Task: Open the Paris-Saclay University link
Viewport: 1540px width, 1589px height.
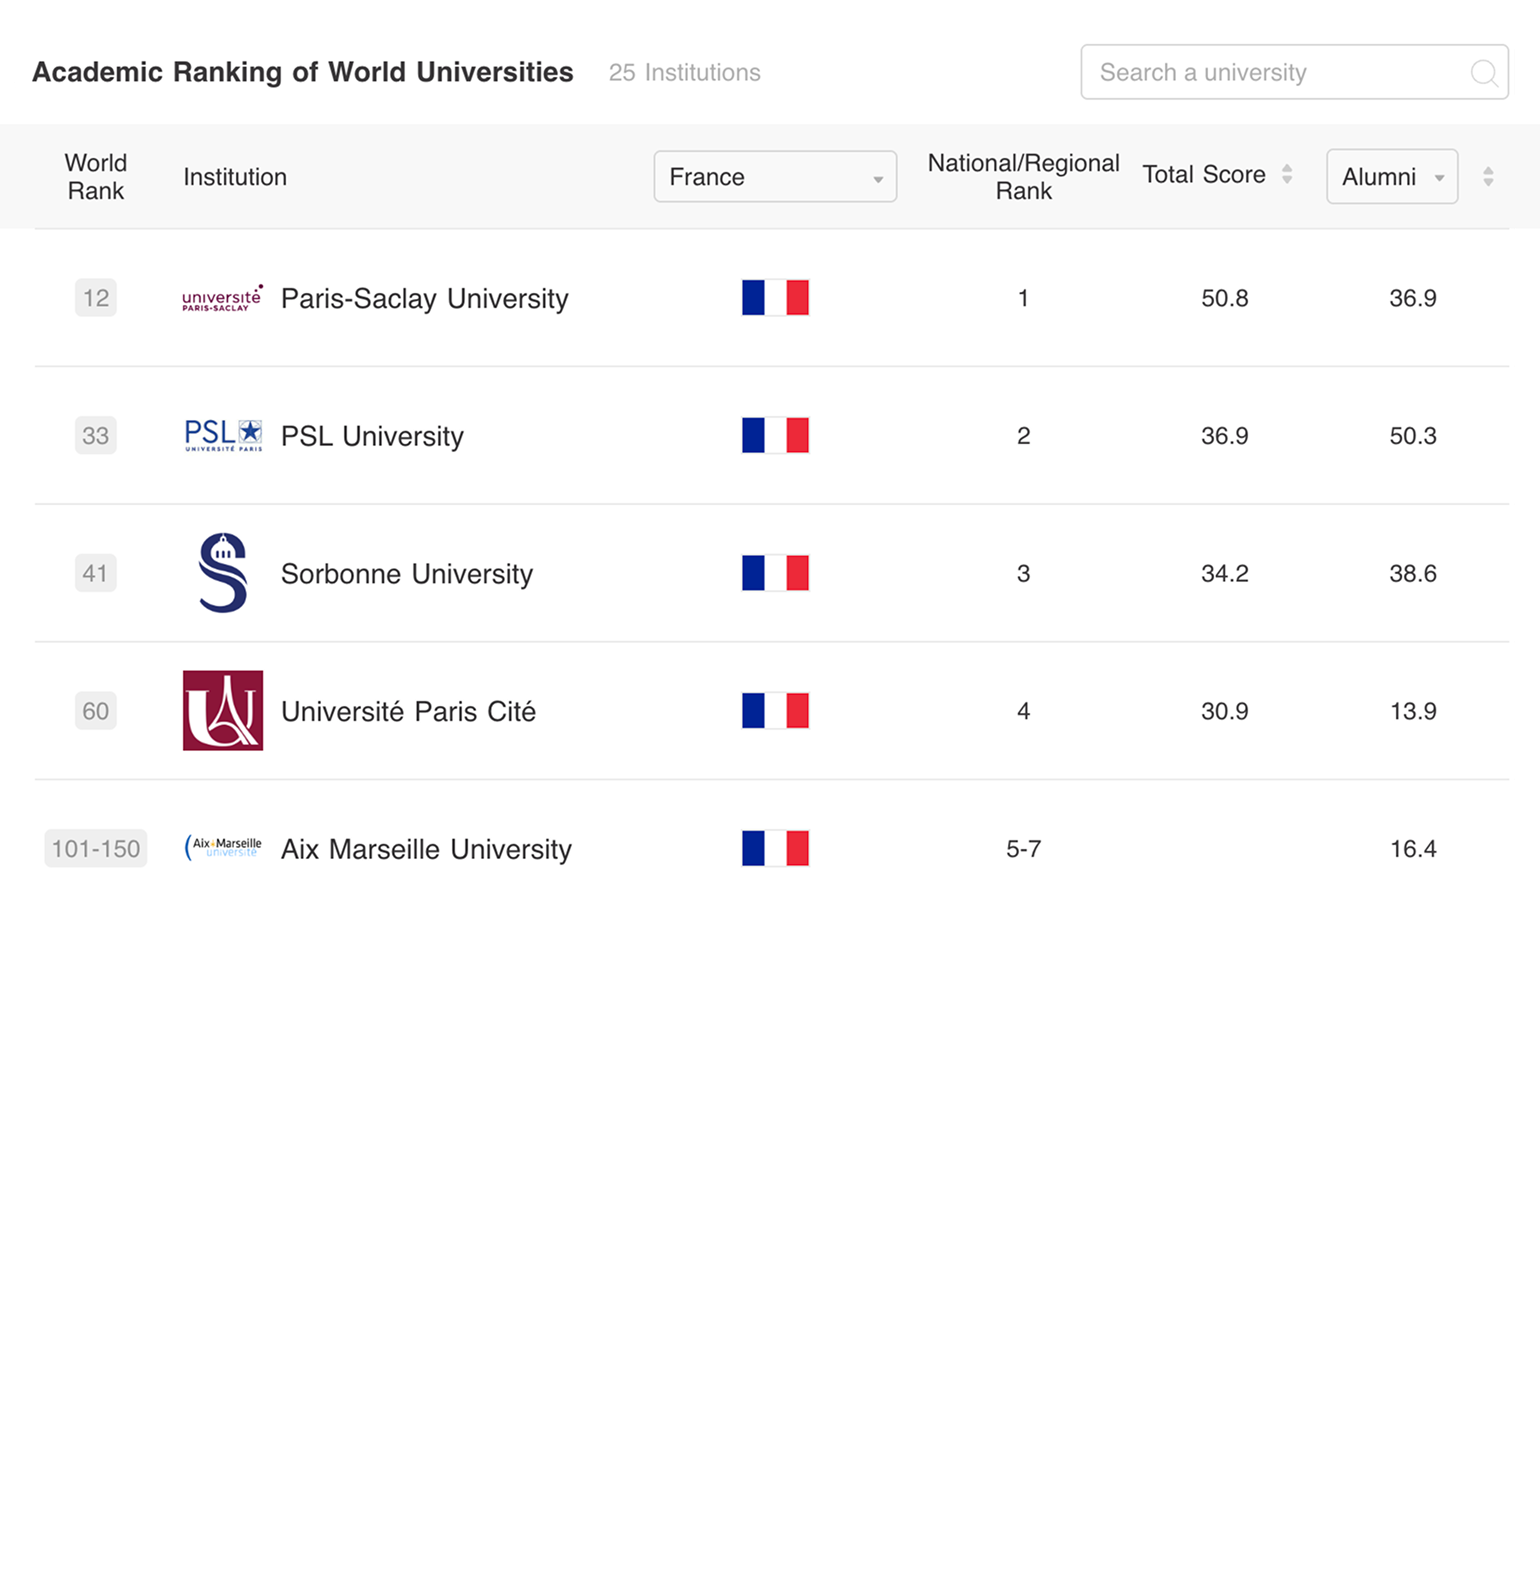Action: pos(424,299)
